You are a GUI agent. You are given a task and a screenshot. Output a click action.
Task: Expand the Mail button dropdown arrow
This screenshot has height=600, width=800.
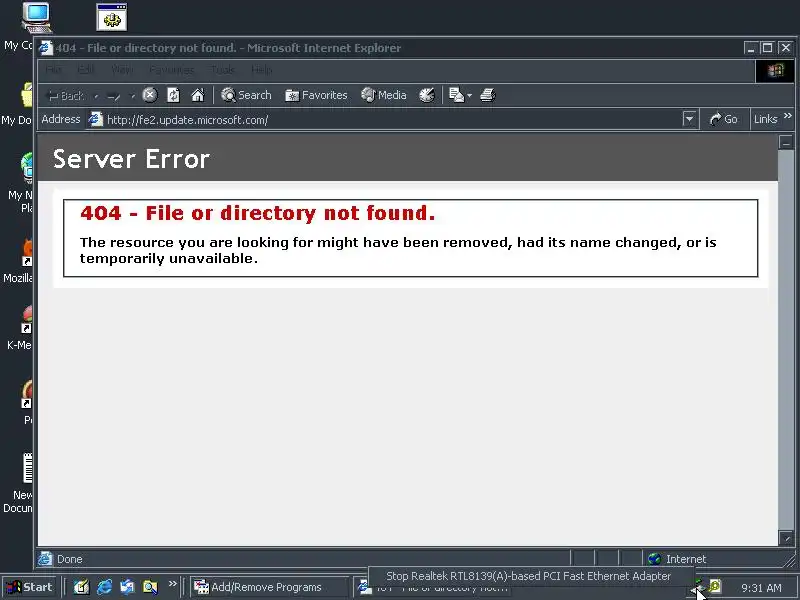coord(469,95)
